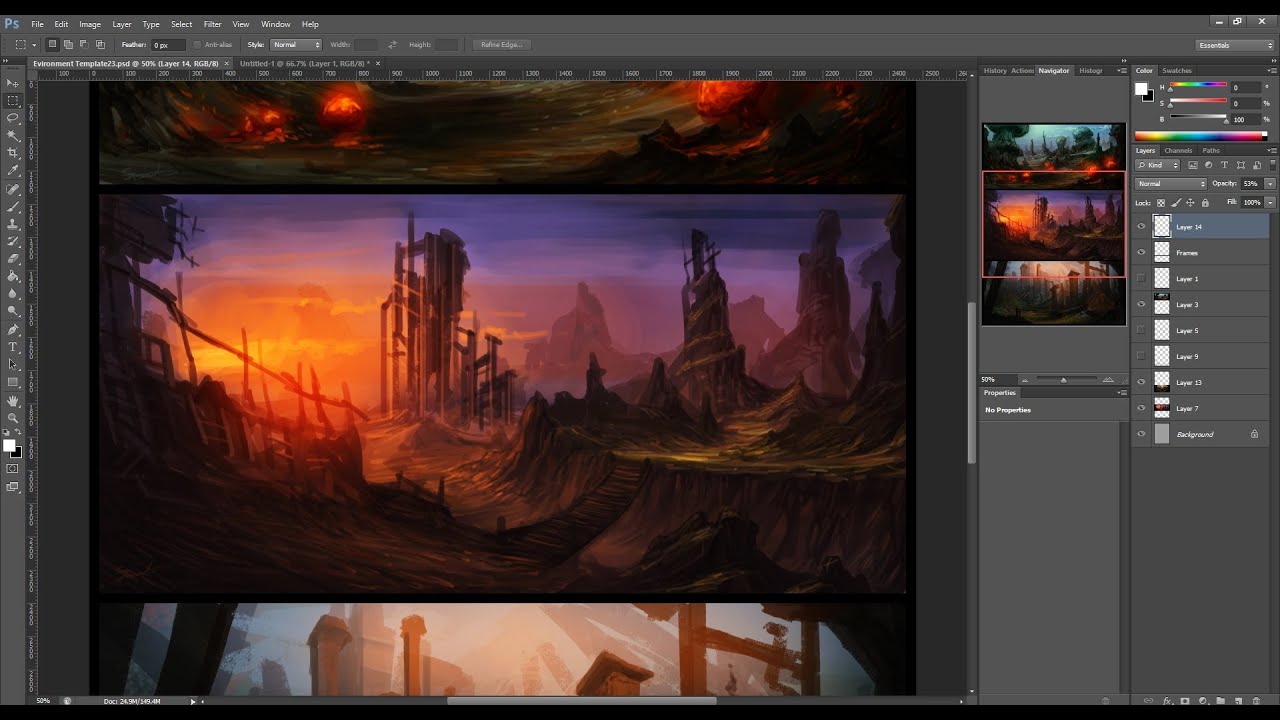This screenshot has height=720, width=1280.
Task: Hide the Background layer eye icon
Action: coord(1141,434)
